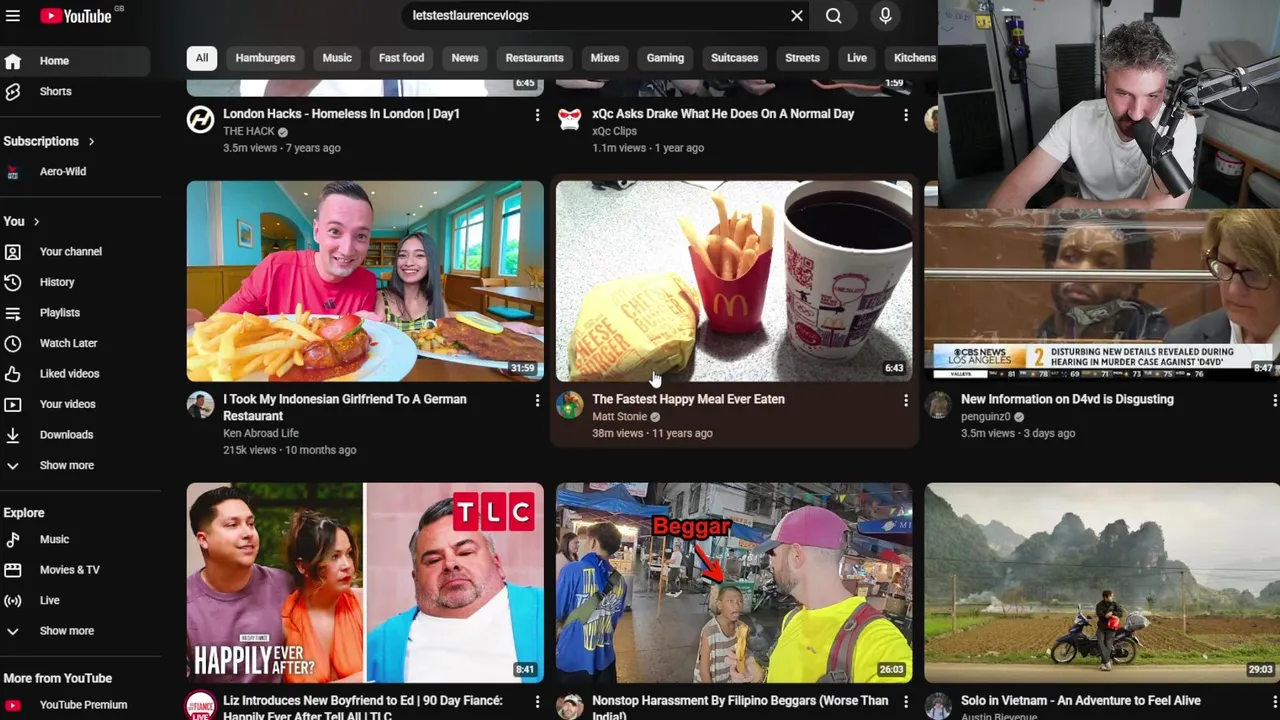Open options for Fastest Happy Meal video
The height and width of the screenshot is (720, 1280).
pyautogui.click(x=906, y=401)
